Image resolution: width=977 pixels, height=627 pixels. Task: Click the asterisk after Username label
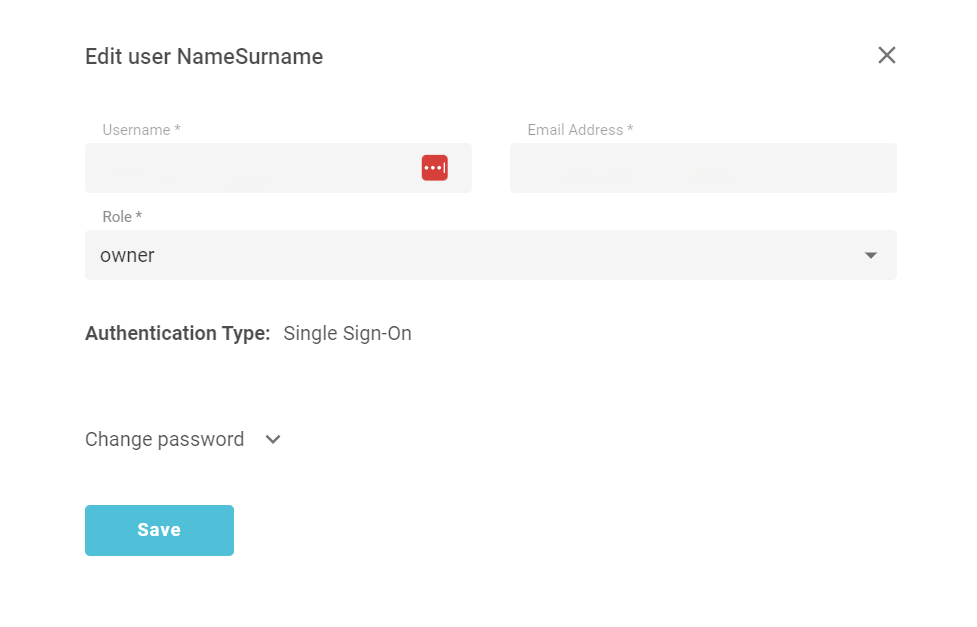(x=178, y=129)
